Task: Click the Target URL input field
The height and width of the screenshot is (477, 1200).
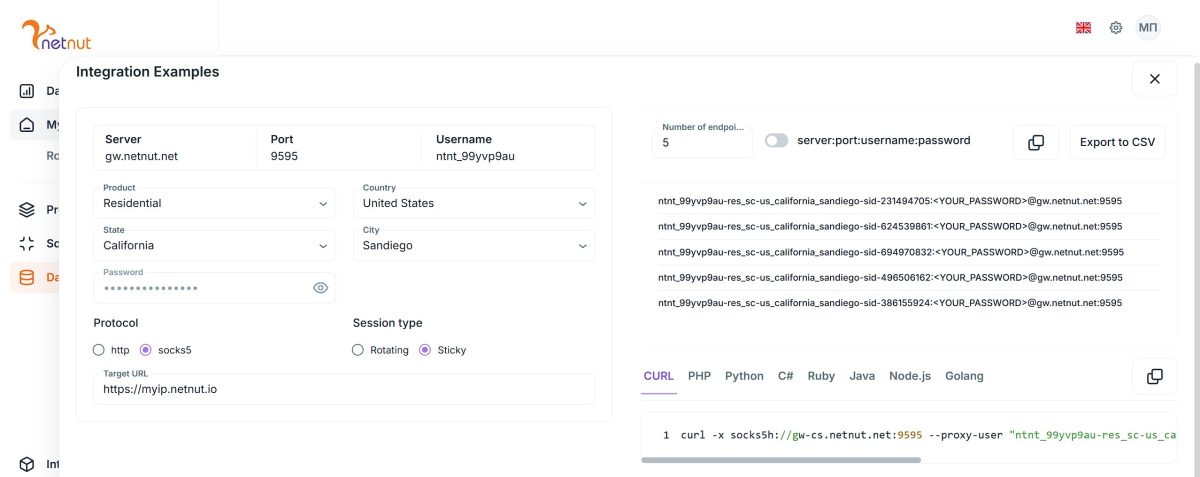Action: 344,389
